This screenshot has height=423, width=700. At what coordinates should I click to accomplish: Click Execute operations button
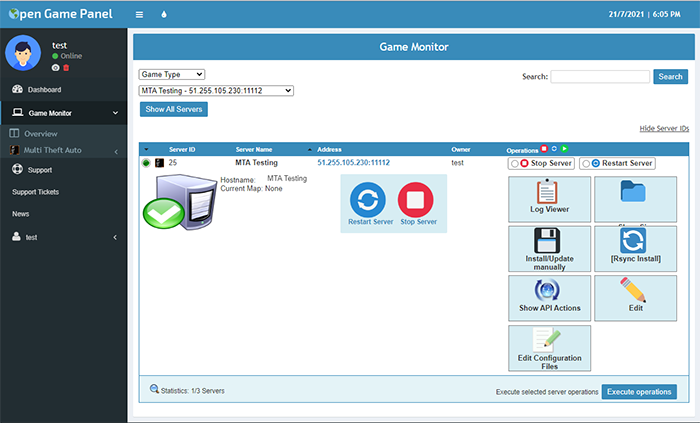pyautogui.click(x=639, y=392)
